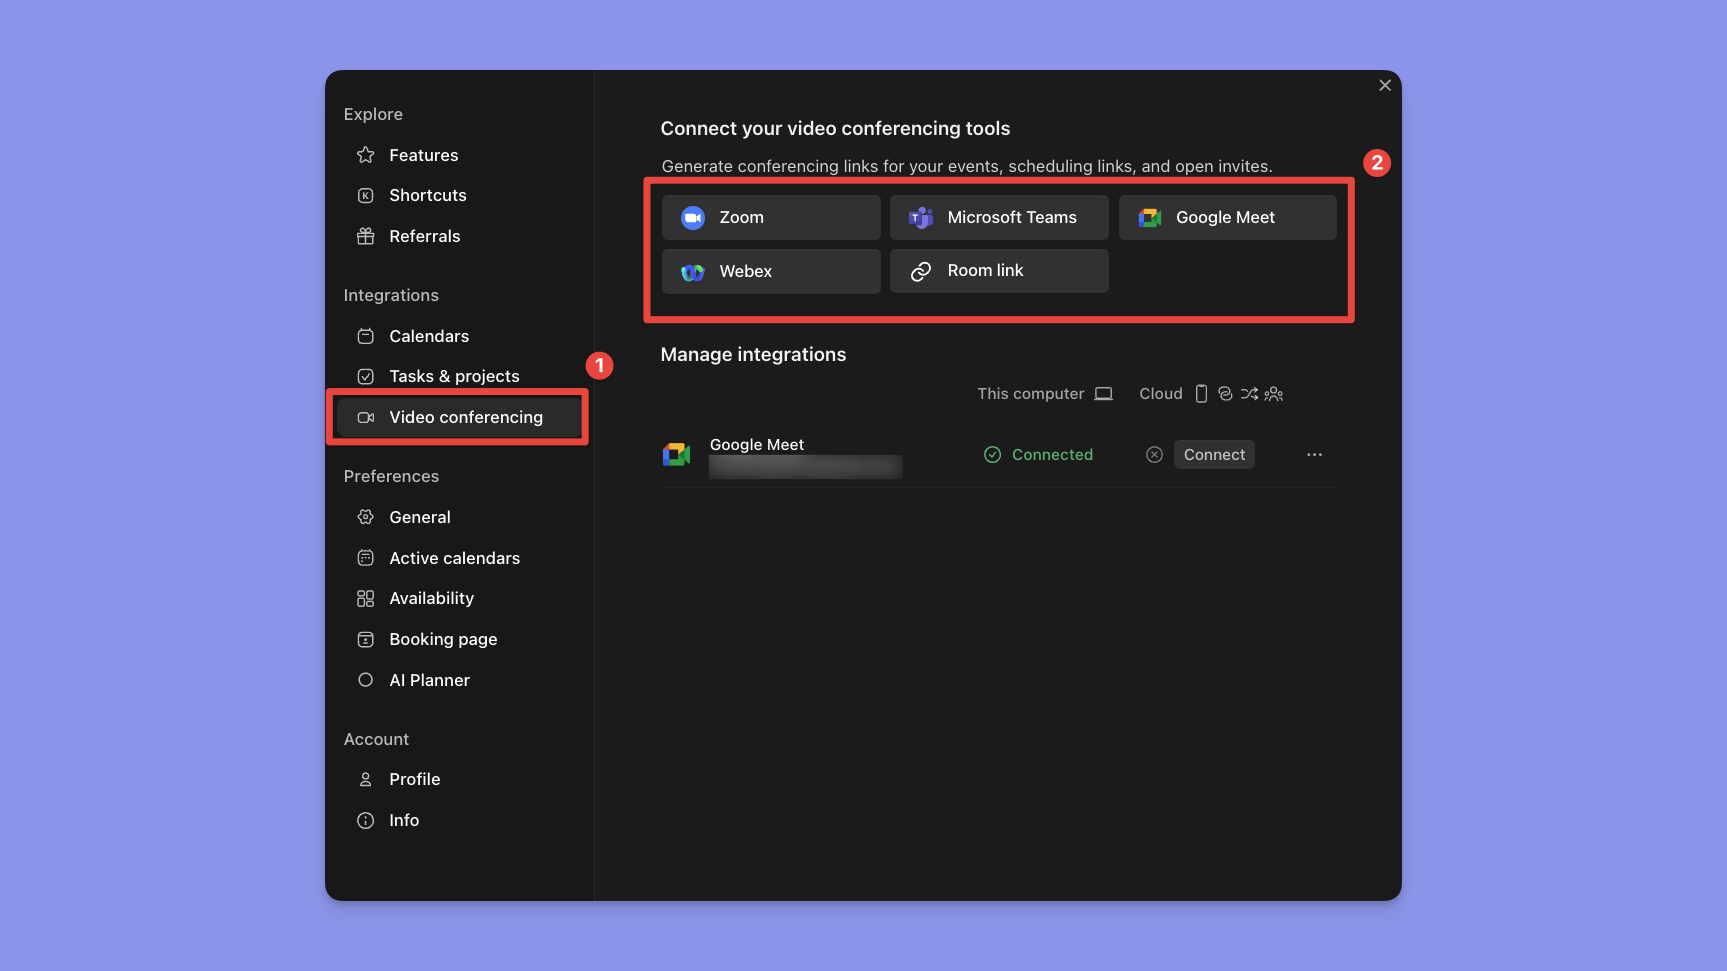Click Connect button for Google Meet cloud
This screenshot has height=971, width=1727.
[x=1214, y=455]
